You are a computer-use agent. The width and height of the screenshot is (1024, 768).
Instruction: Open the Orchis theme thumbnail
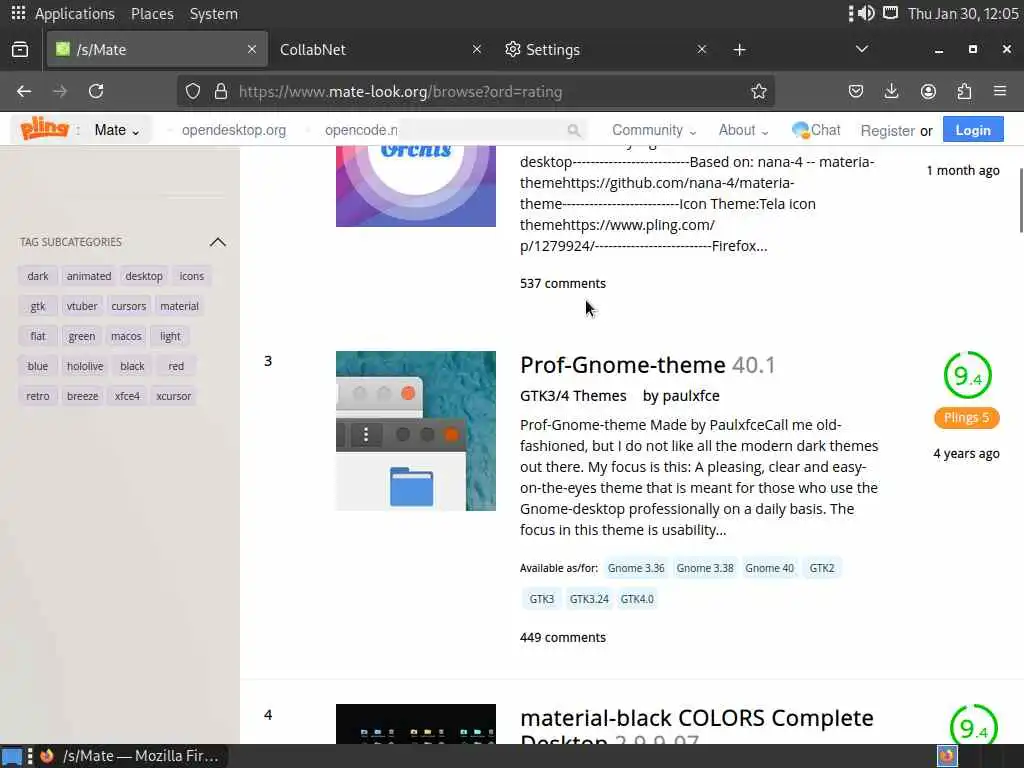[415, 186]
